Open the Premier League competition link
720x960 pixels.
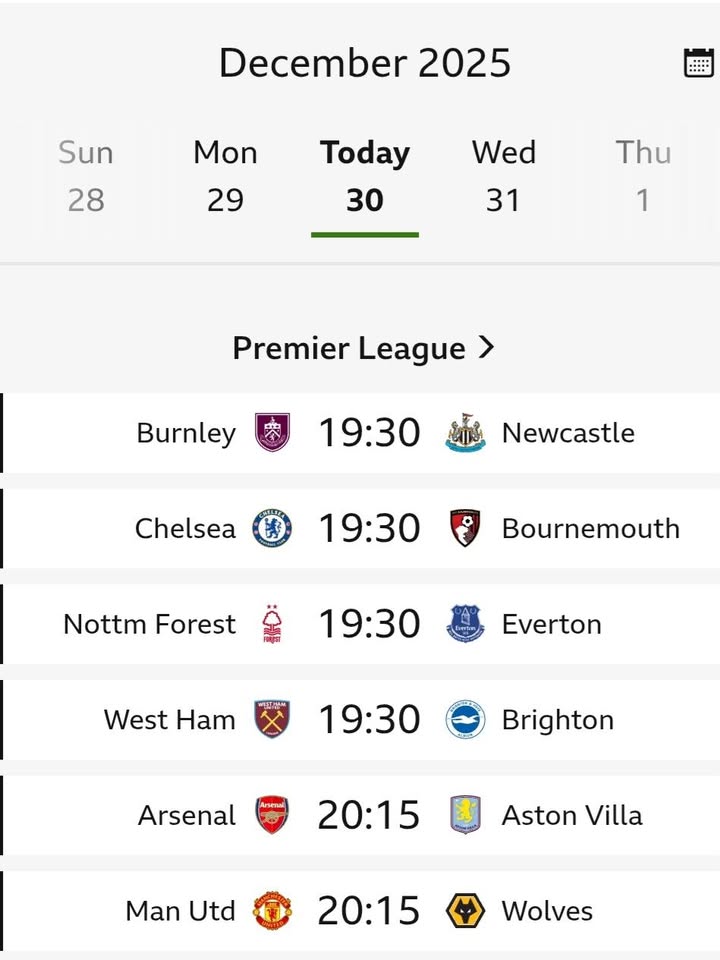[x=349, y=348]
